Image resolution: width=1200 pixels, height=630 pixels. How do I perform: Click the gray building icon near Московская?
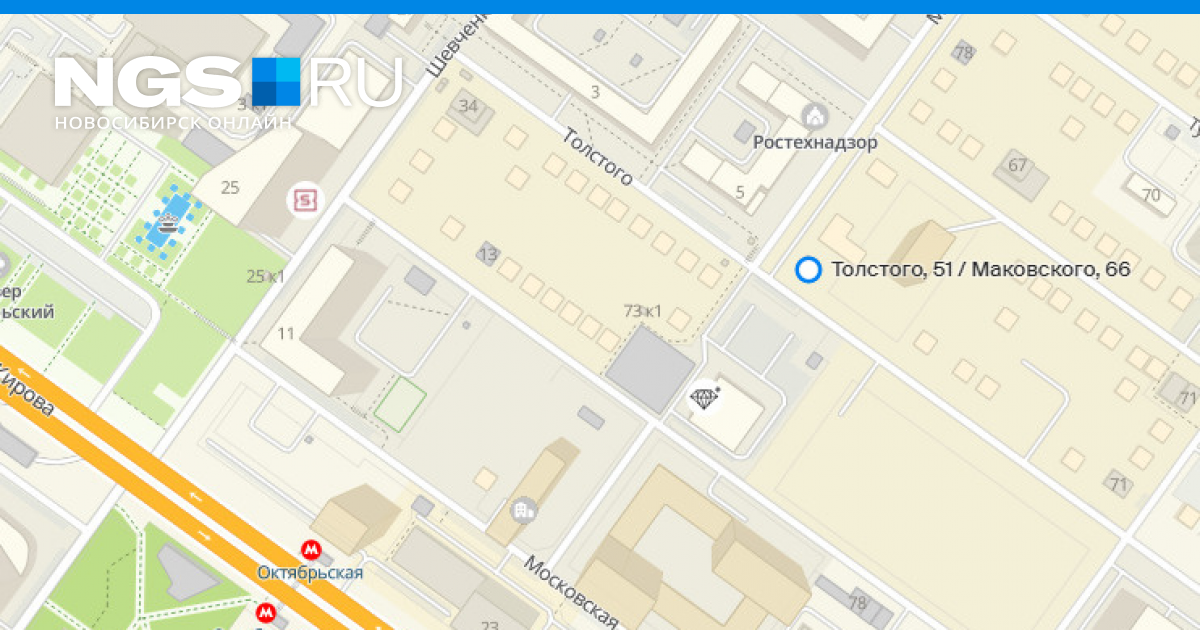click(x=523, y=511)
